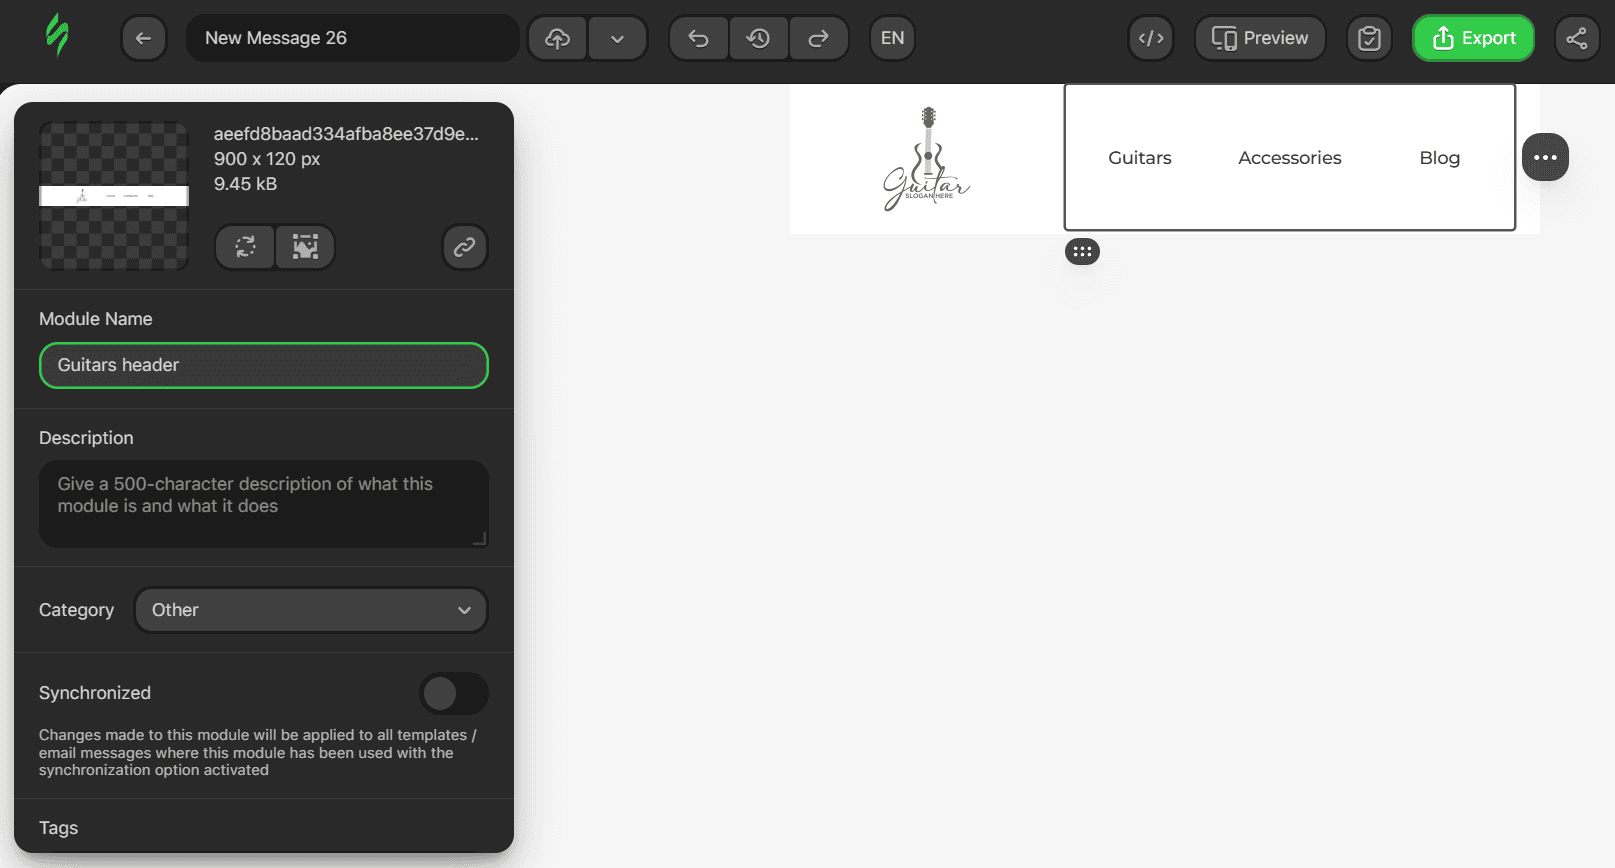Click the Preview button
The width and height of the screenshot is (1615, 868).
click(x=1260, y=38)
